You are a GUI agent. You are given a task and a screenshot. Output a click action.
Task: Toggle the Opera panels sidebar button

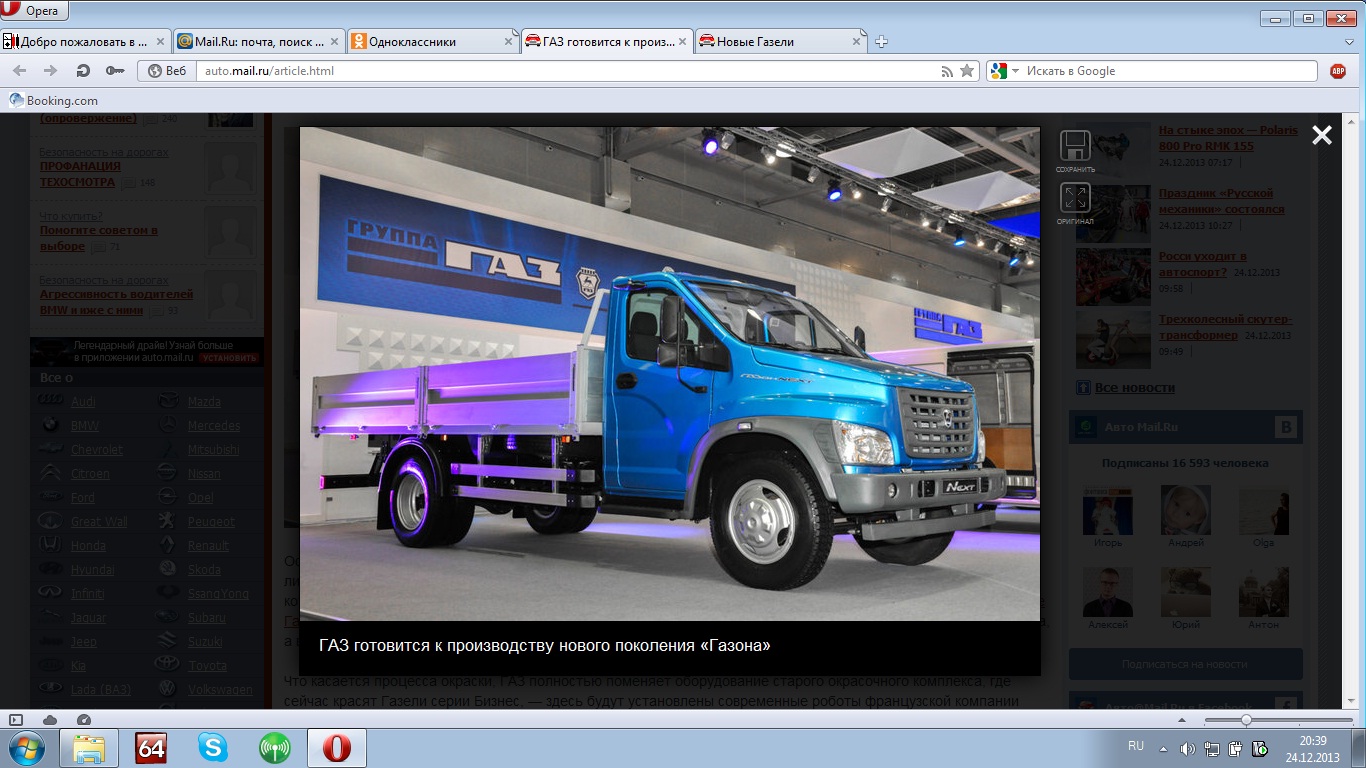(16, 720)
